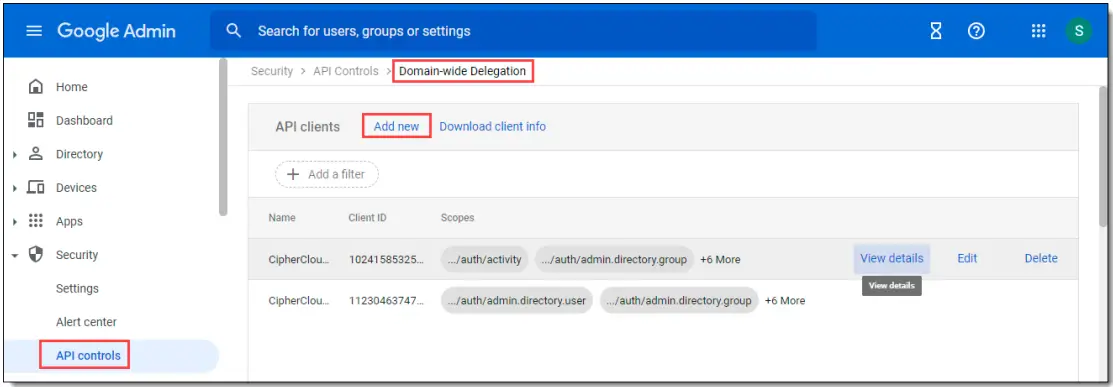Click Edit for 10241585325 client
Screen dimensions: 1113x387
[967, 258]
